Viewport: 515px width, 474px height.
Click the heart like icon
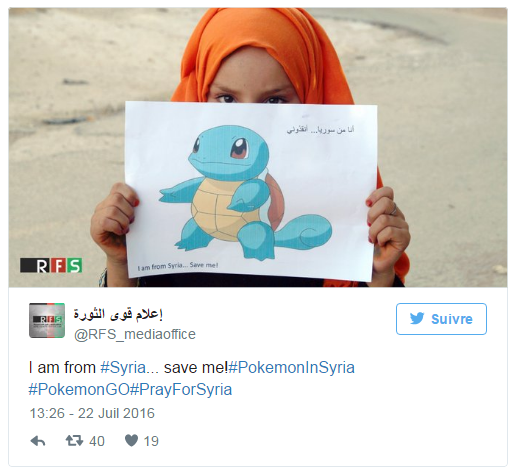(131, 441)
